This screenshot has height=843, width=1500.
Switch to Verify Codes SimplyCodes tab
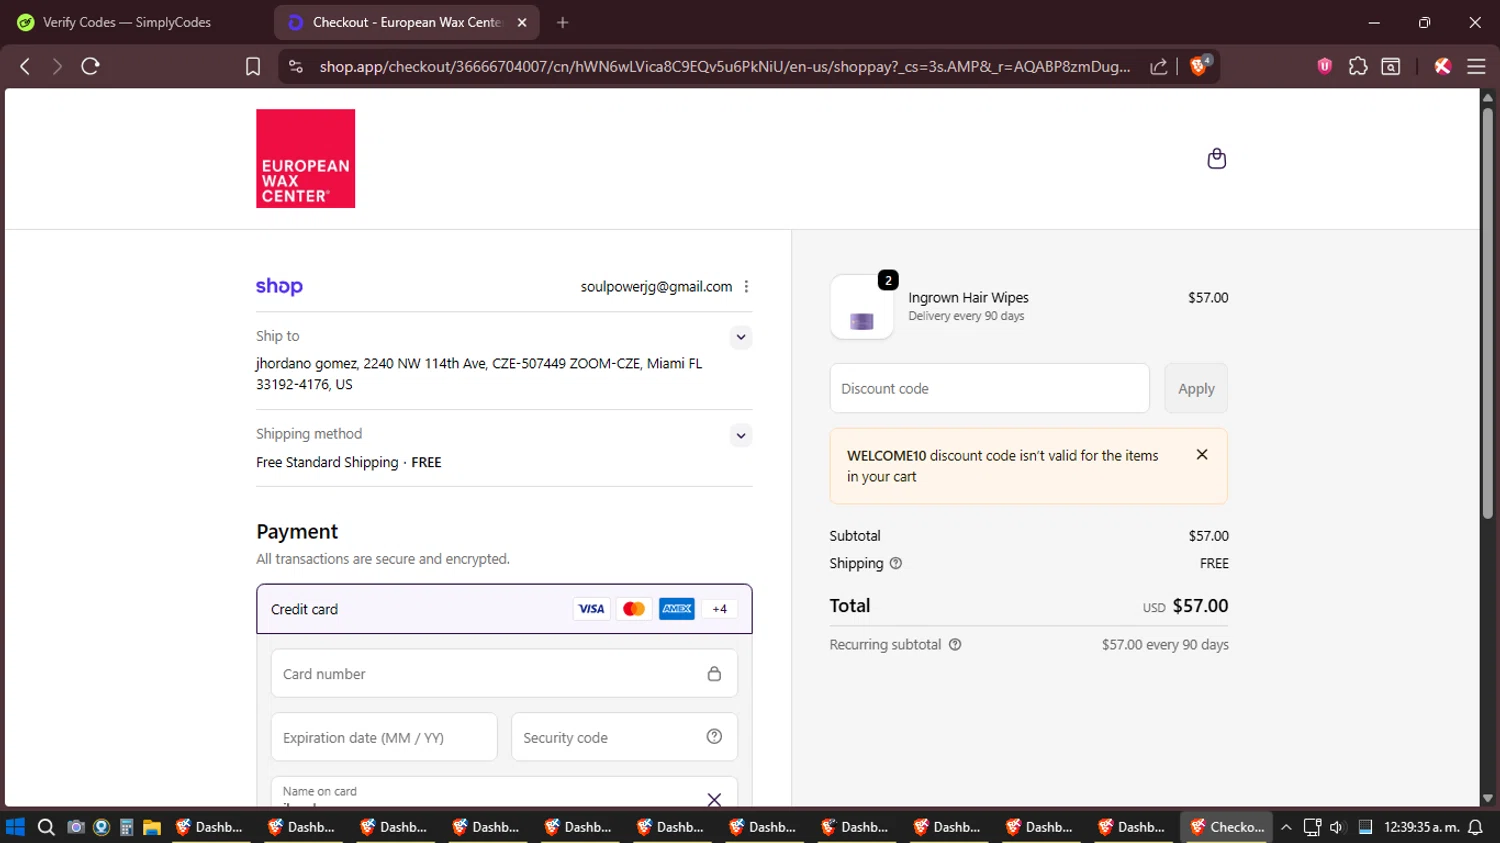click(x=127, y=22)
